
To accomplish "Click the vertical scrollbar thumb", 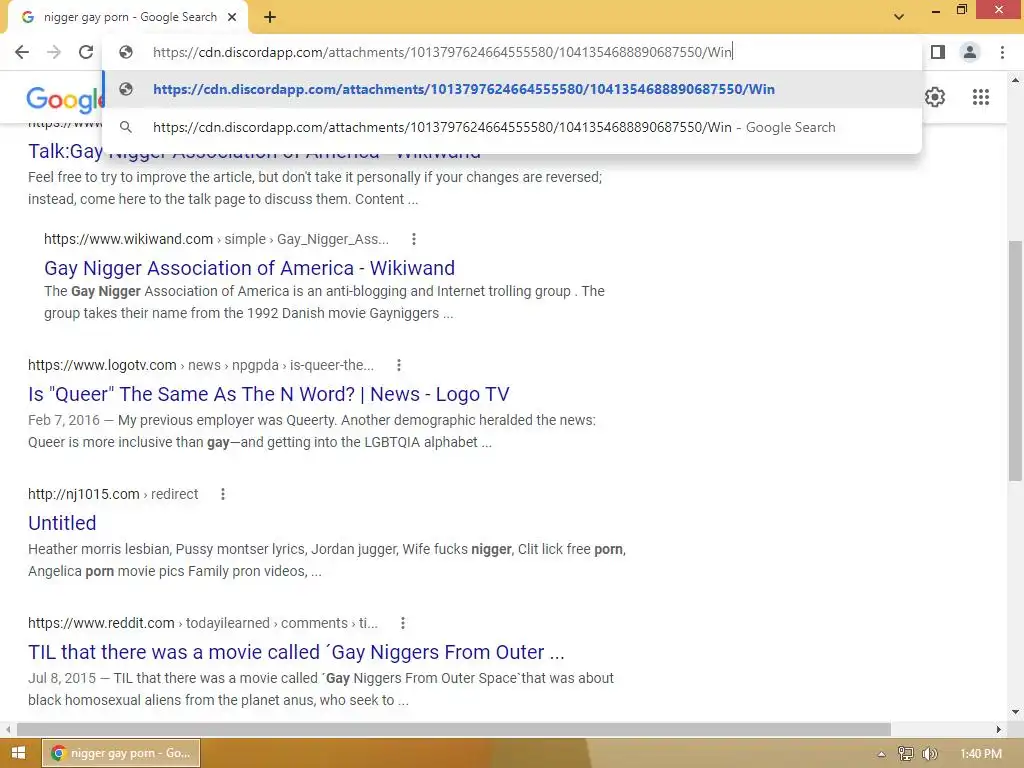I will click(1015, 361).
